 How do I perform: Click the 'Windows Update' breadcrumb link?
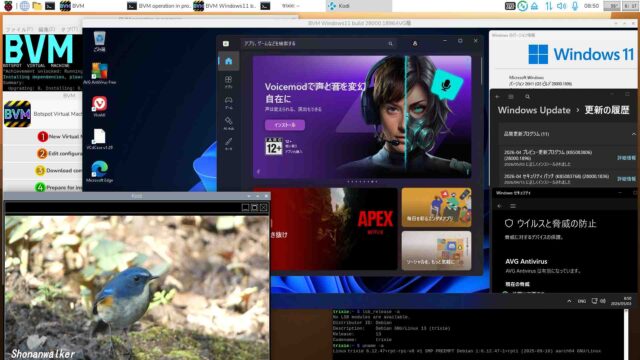point(534,110)
